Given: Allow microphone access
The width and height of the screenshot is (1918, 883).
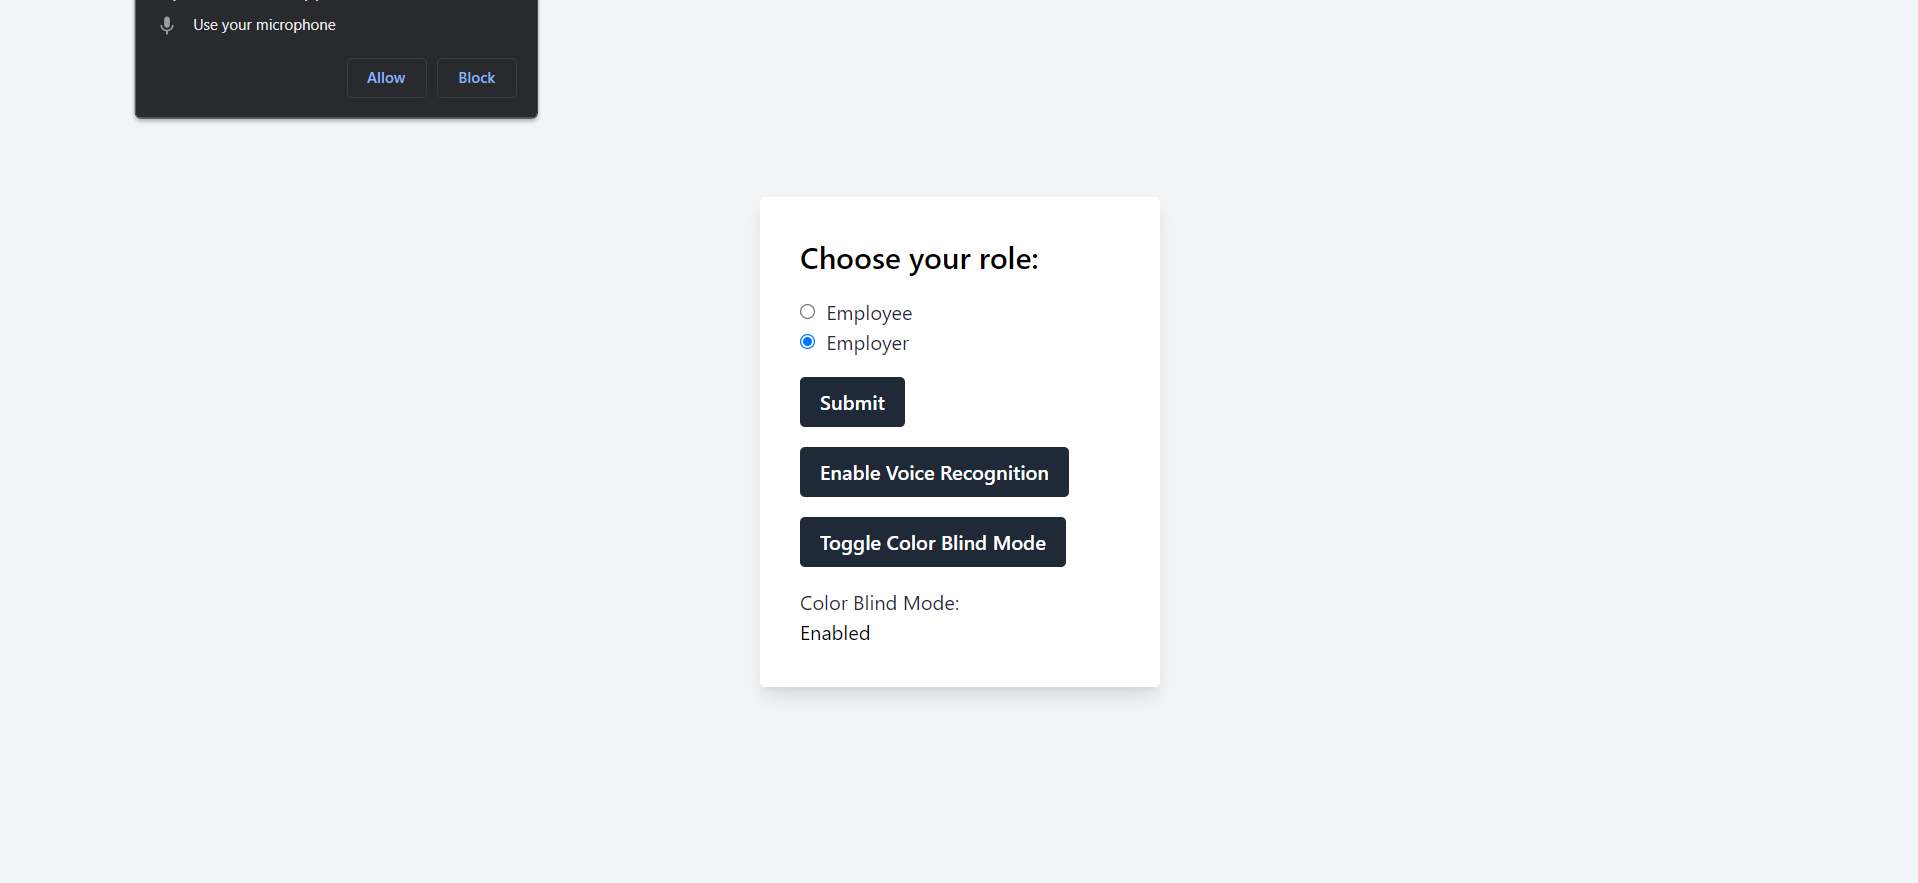Looking at the screenshot, I should (386, 78).
